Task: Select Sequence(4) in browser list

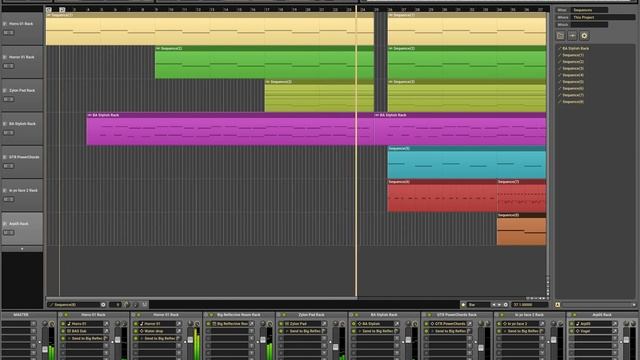Action: click(573, 75)
